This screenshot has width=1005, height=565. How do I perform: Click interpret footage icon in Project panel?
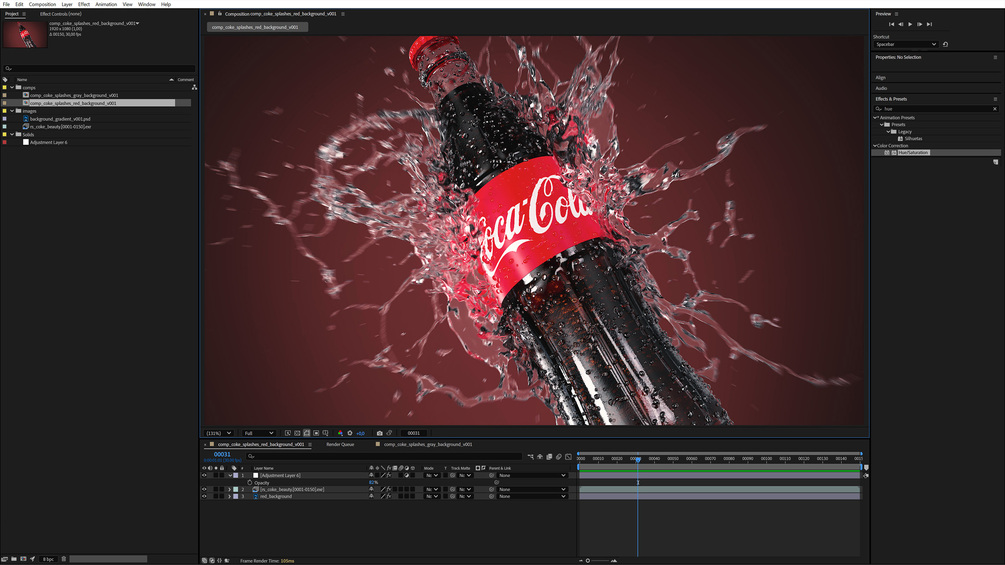(x=4, y=559)
